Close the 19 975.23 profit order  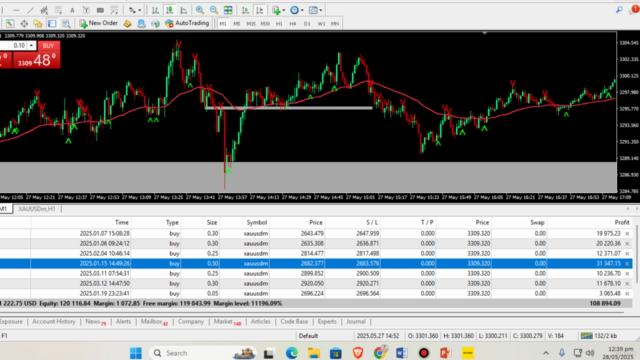(x=627, y=234)
